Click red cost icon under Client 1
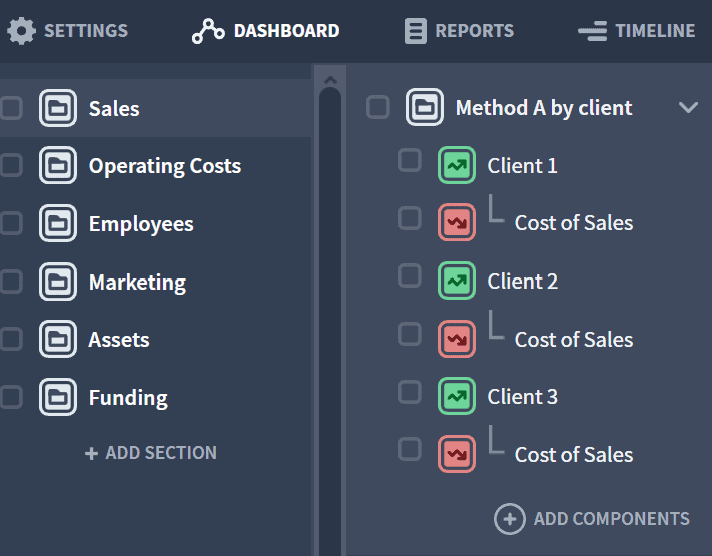 coord(457,222)
